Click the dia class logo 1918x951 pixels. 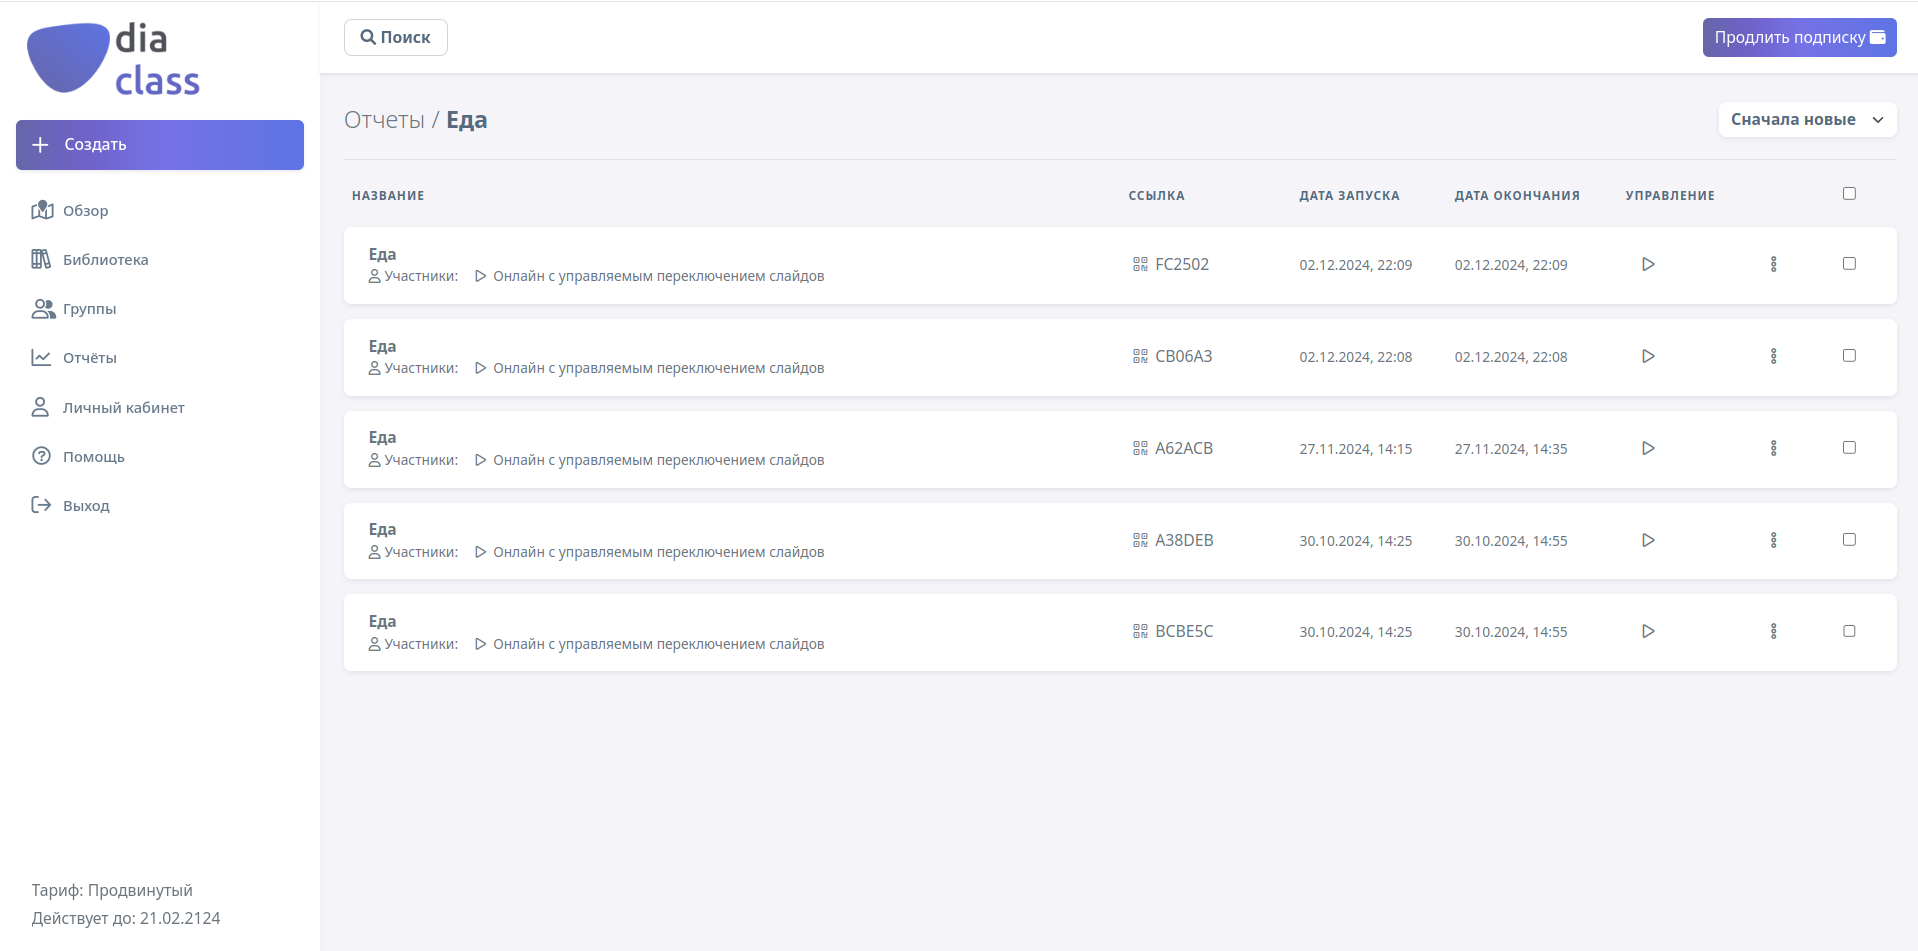pos(114,59)
